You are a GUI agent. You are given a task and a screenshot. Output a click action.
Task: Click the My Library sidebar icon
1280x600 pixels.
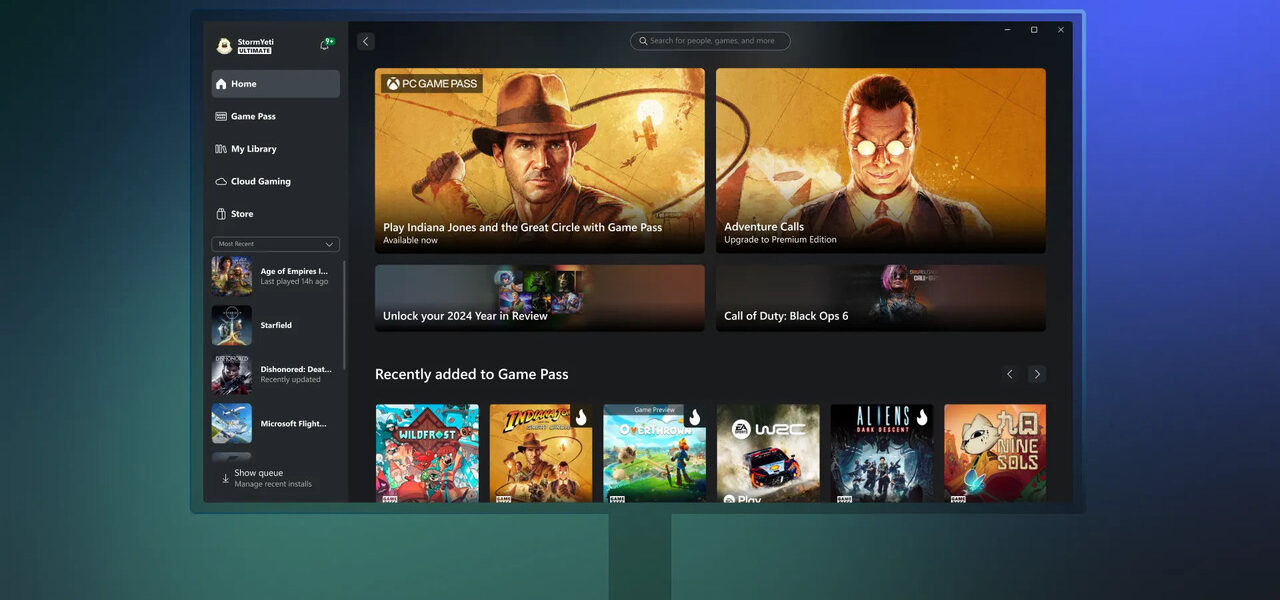pos(221,149)
